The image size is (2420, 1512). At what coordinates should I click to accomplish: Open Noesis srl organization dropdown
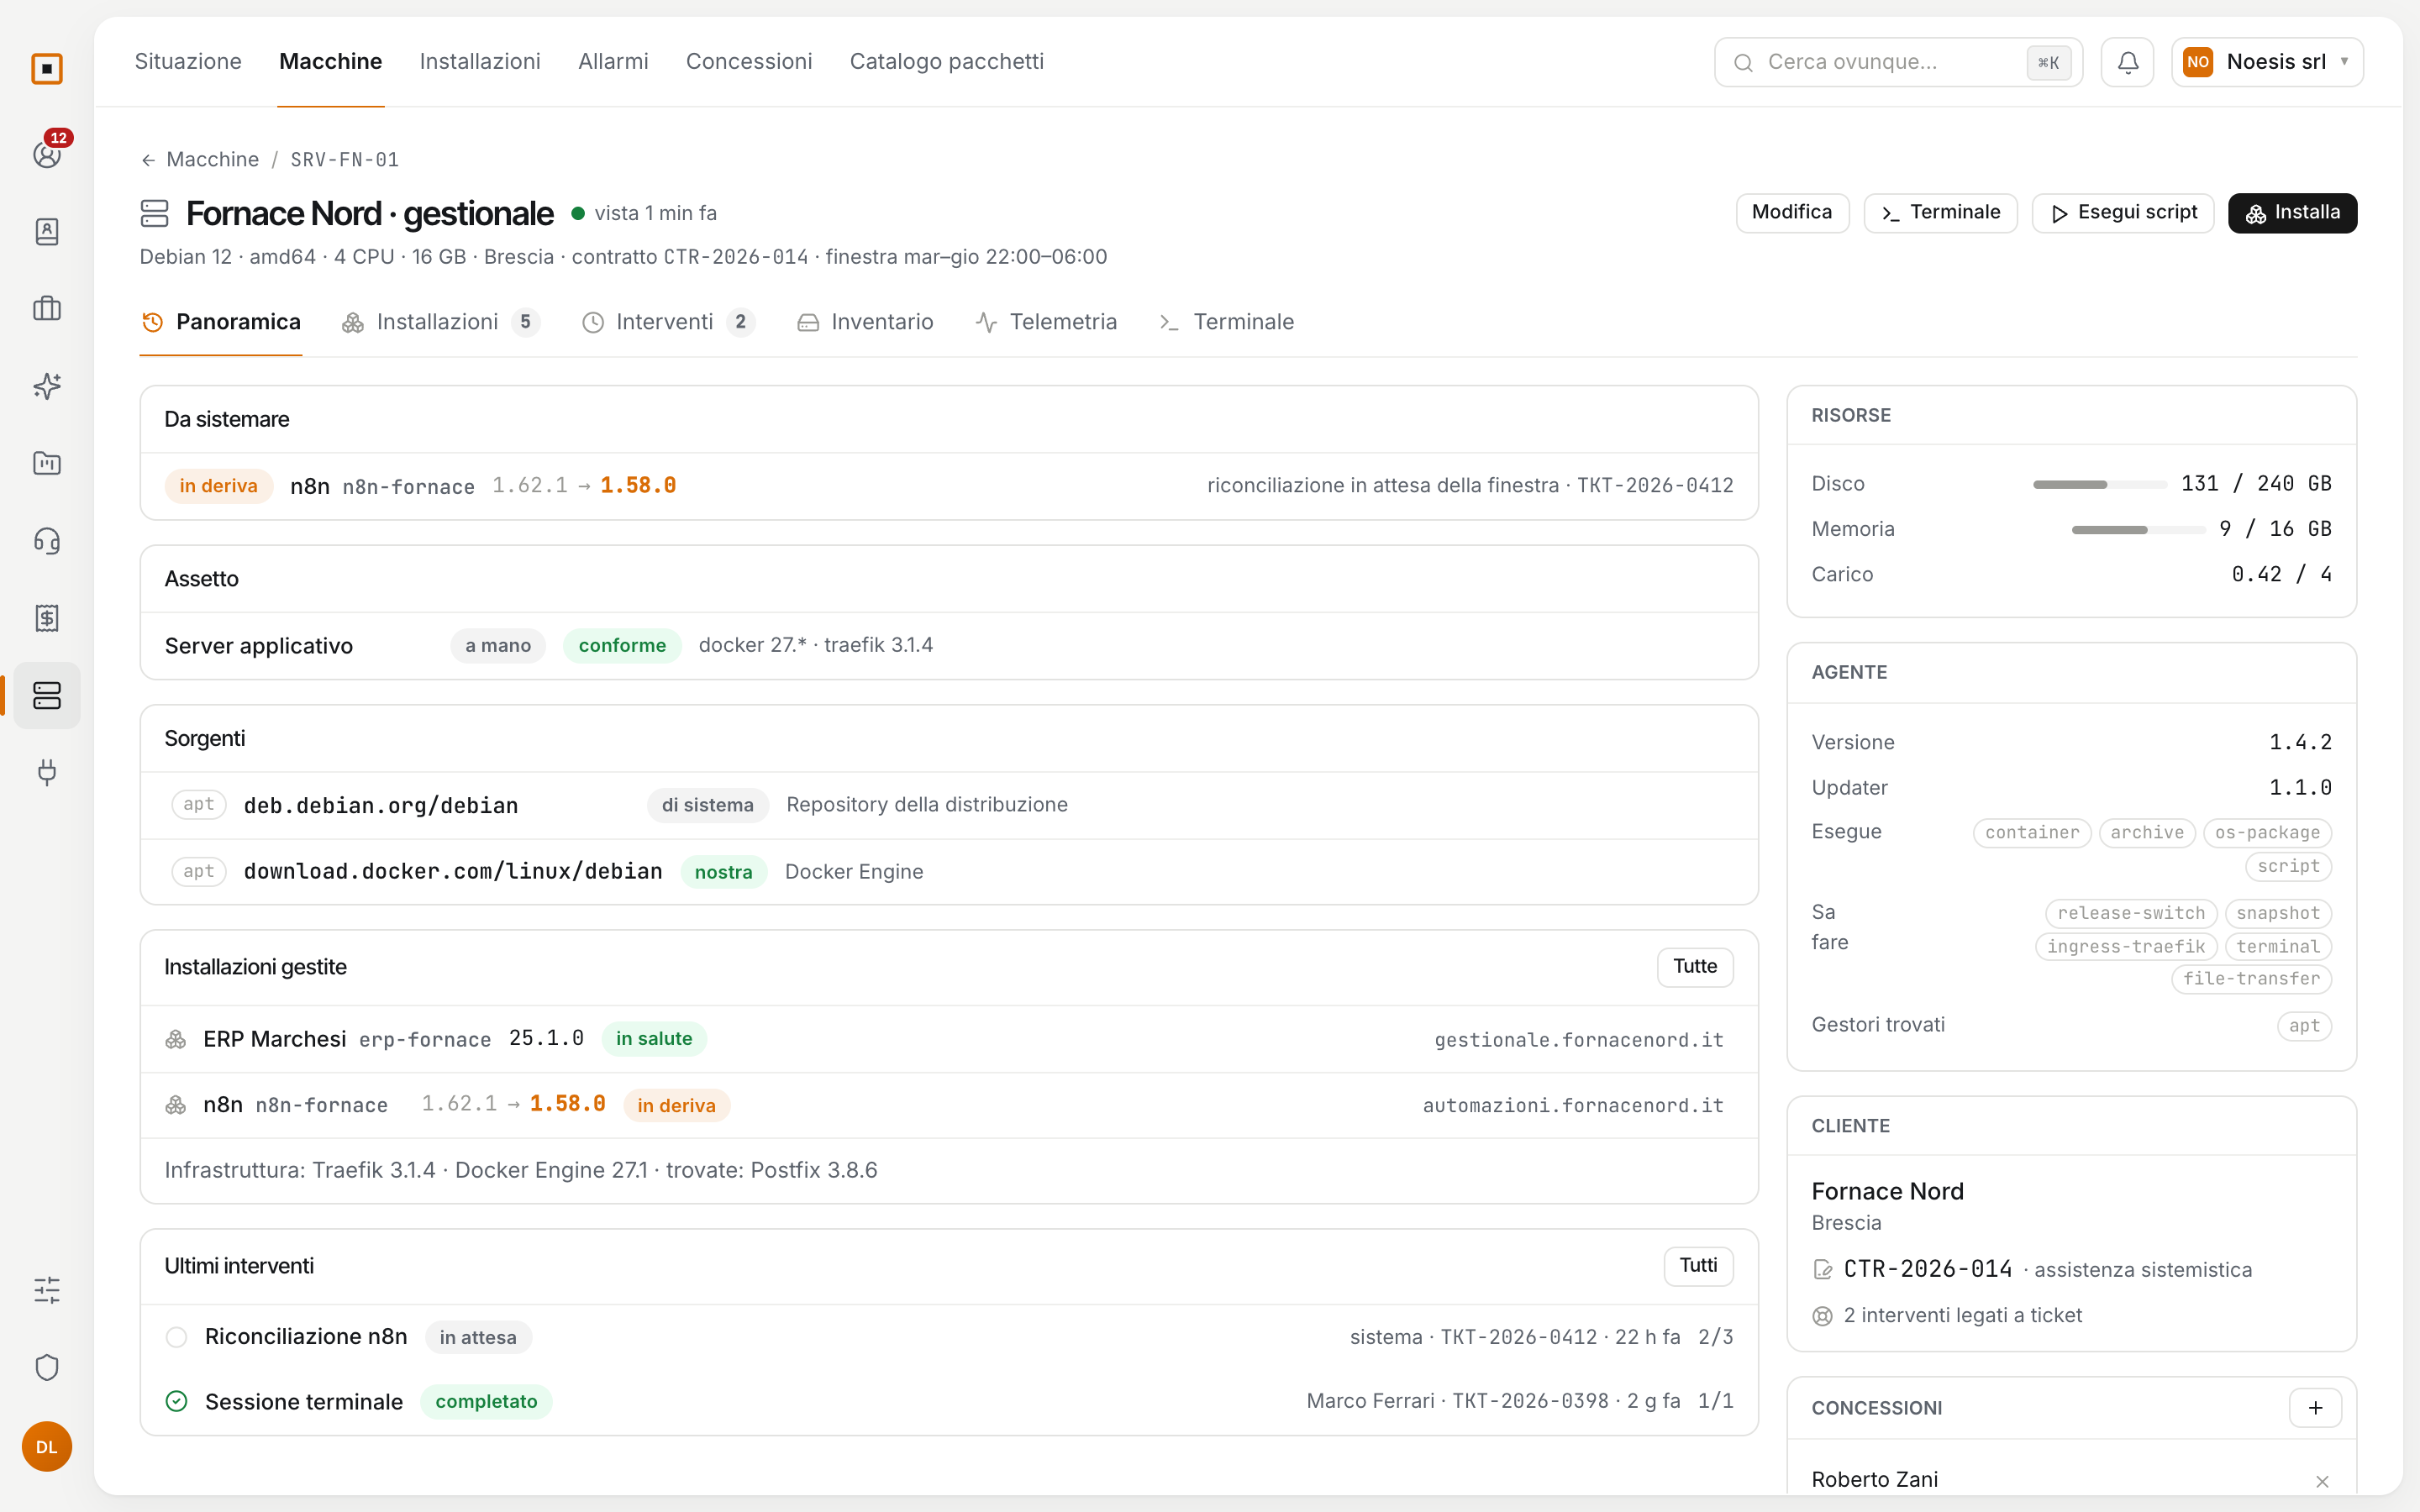click(2267, 62)
